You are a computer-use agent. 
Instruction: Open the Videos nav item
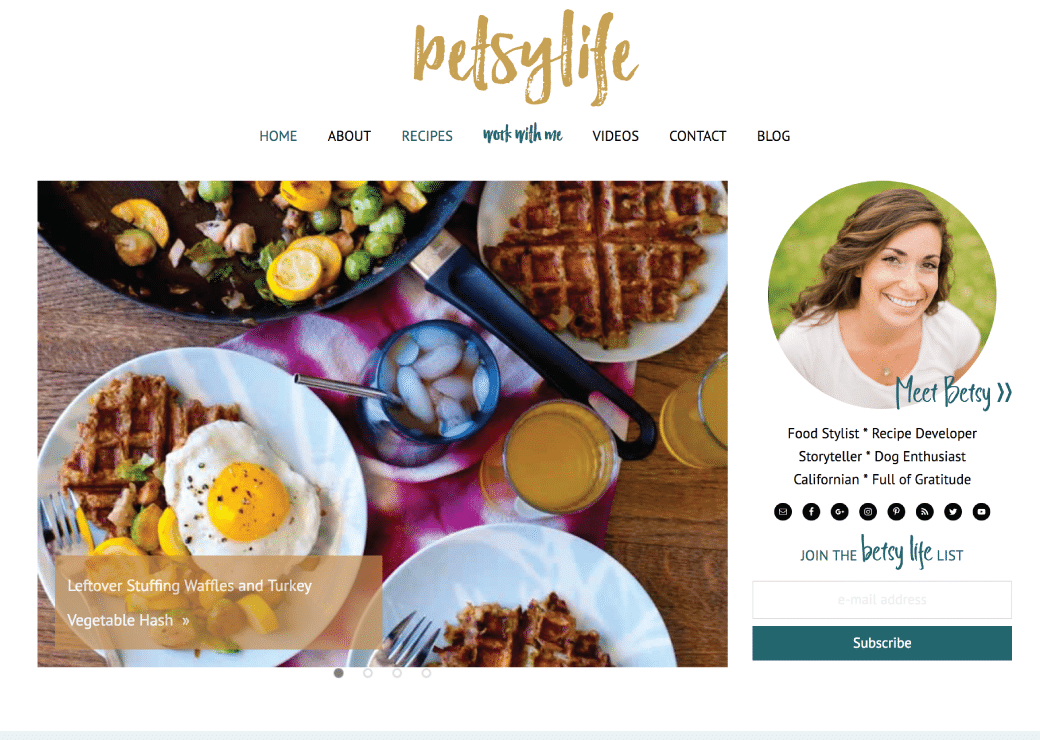pyautogui.click(x=616, y=136)
